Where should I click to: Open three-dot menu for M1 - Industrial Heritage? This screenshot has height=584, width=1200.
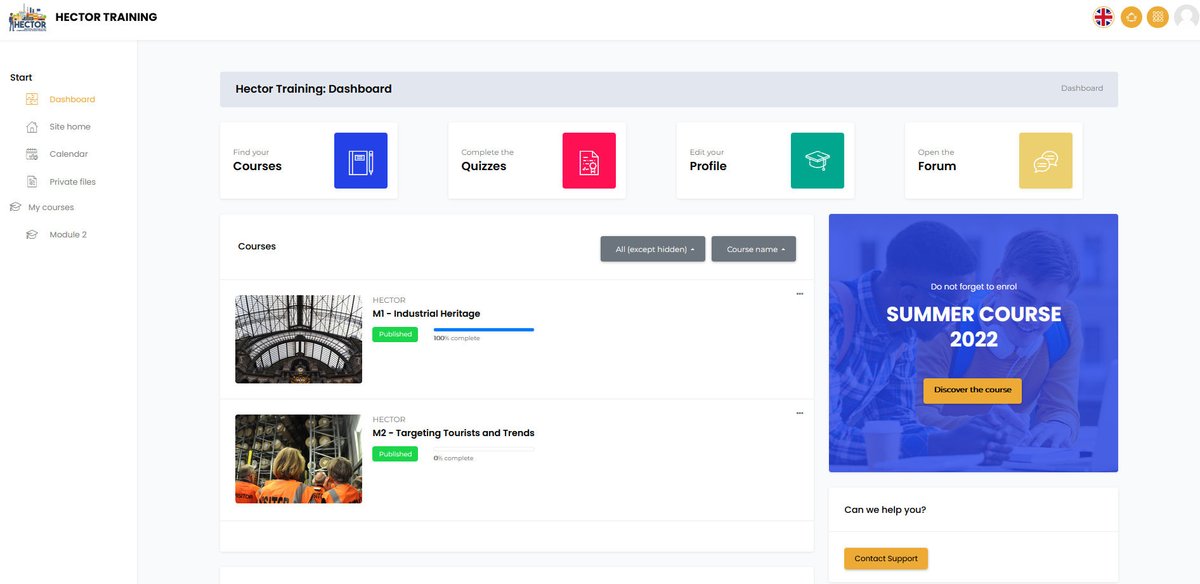tap(799, 294)
